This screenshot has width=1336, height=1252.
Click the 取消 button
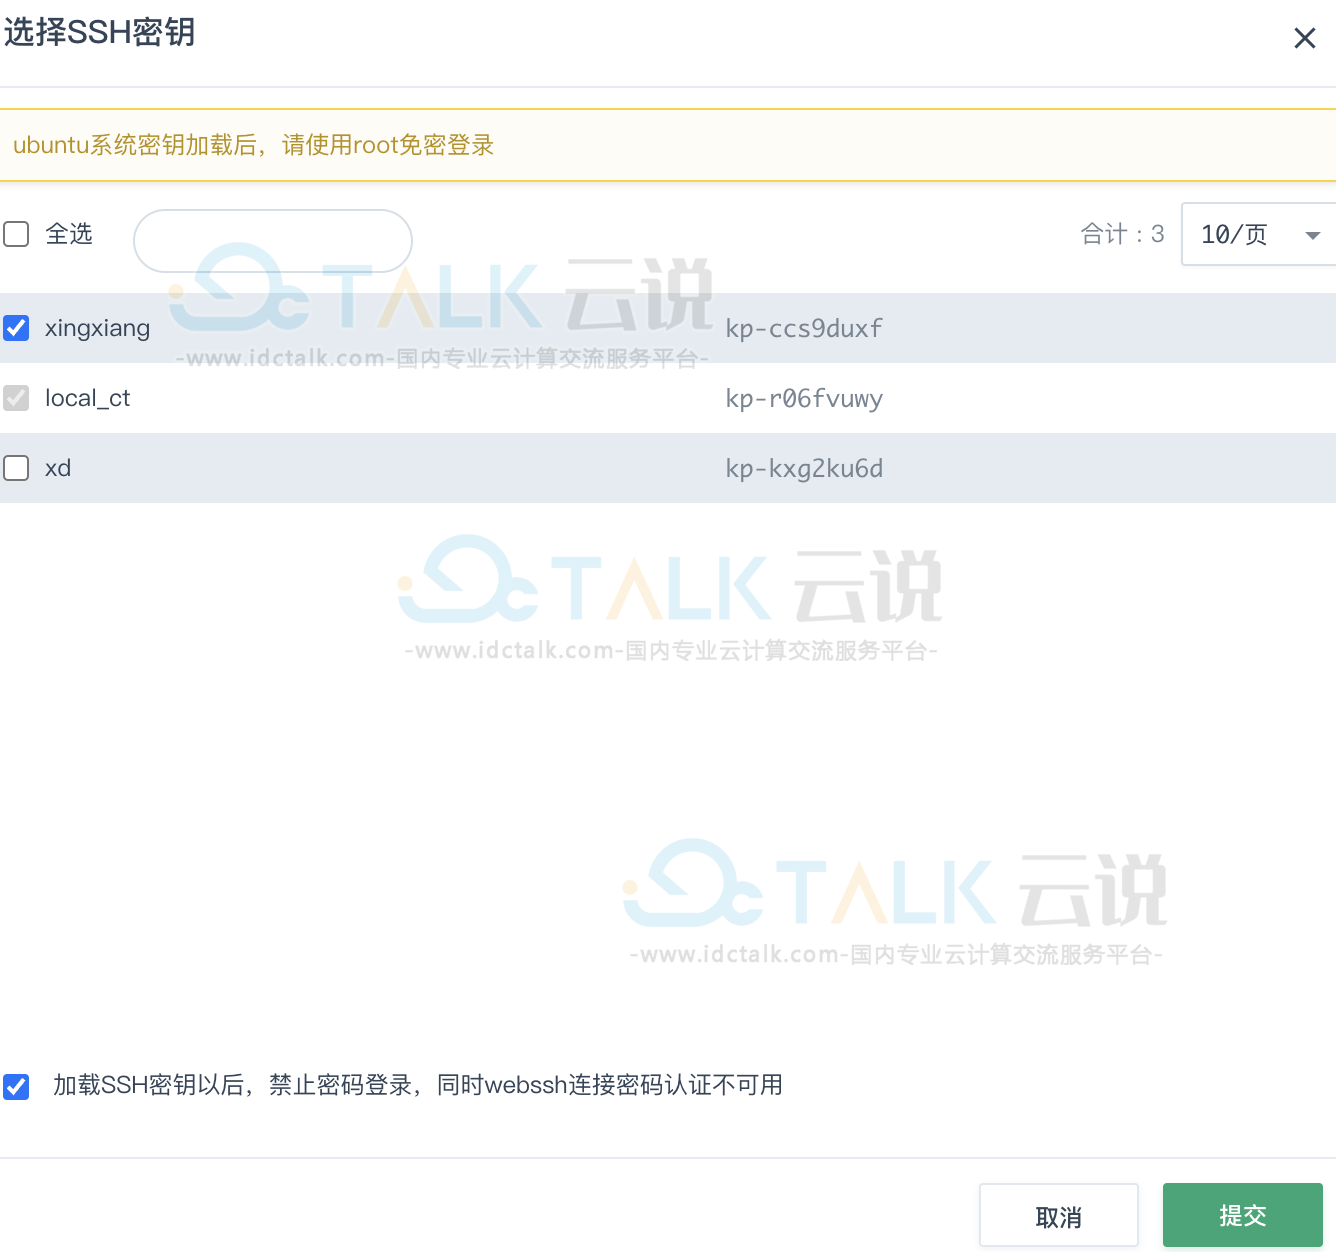pyautogui.click(x=1059, y=1216)
